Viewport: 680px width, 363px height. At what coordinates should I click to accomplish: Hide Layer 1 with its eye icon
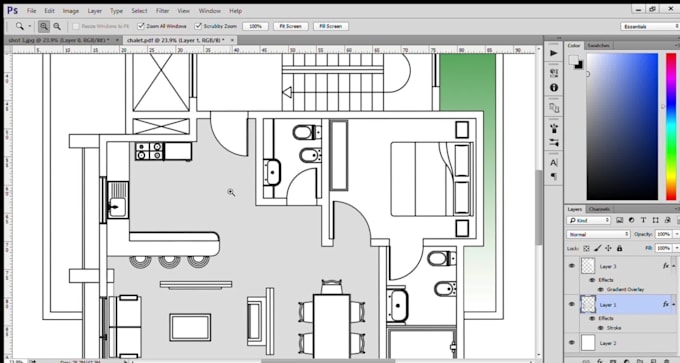coord(572,304)
